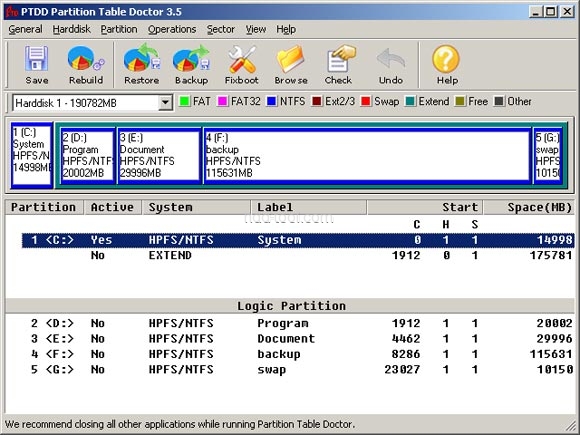The width and height of the screenshot is (580, 435).
Task: Select the 1 <C:> System partition row
Action: 298,240
